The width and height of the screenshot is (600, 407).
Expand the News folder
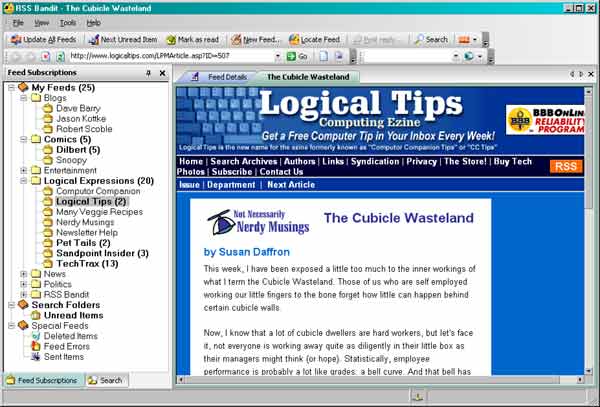pyautogui.click(x=24, y=274)
